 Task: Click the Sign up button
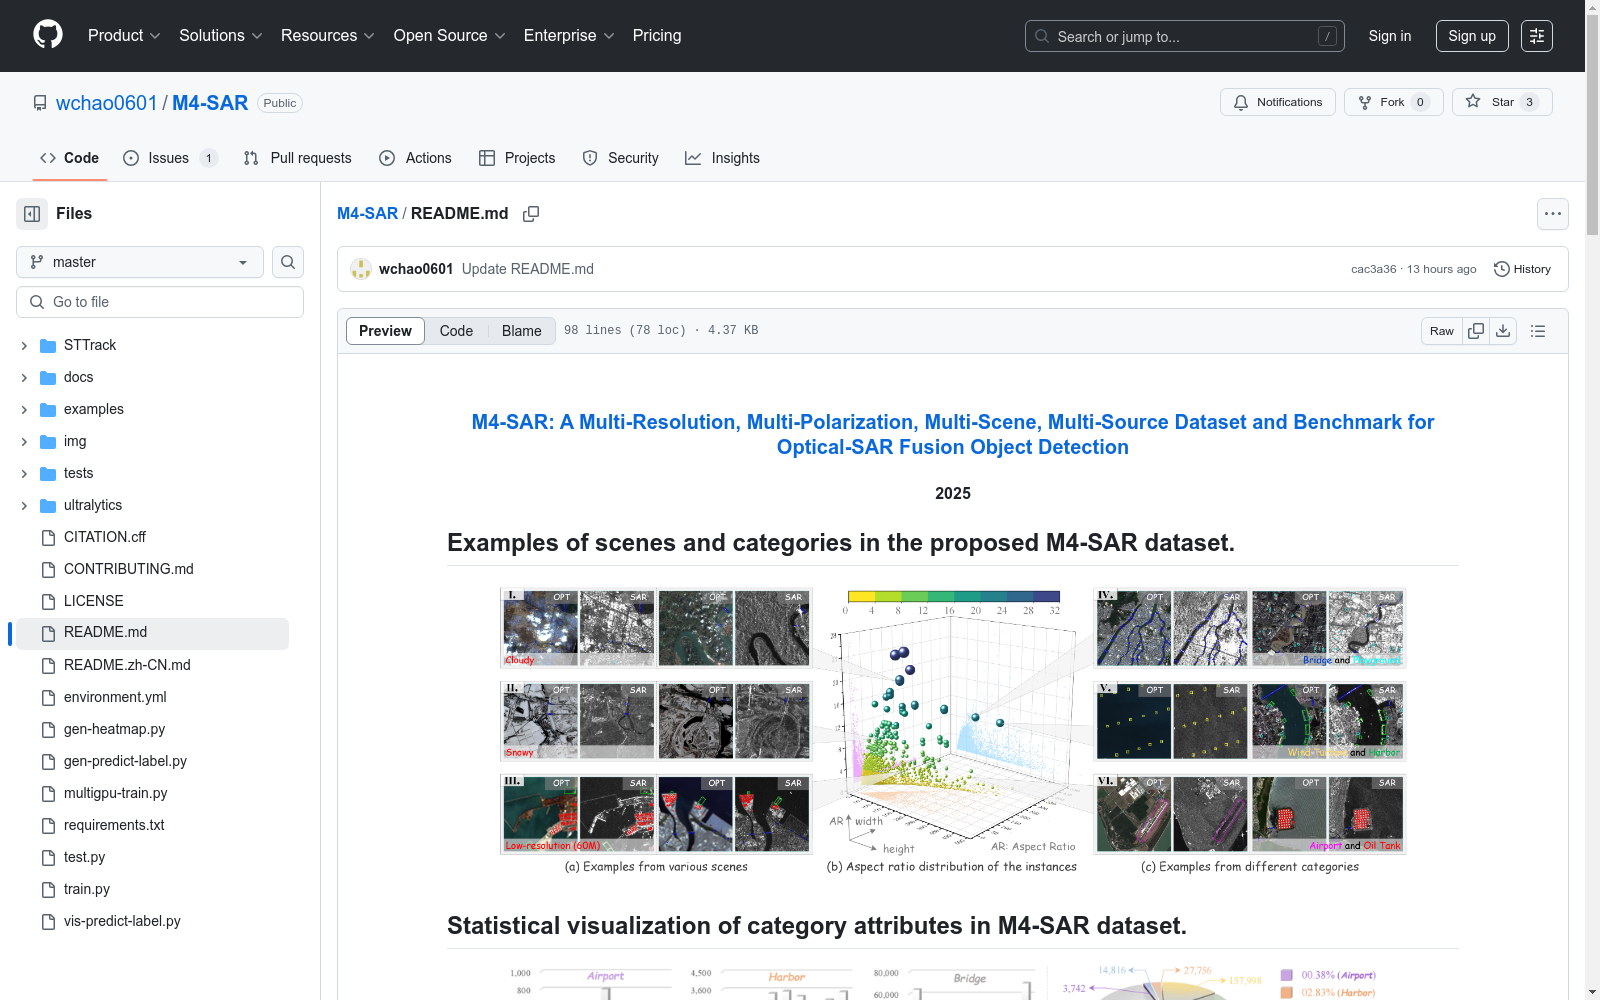coord(1471,36)
